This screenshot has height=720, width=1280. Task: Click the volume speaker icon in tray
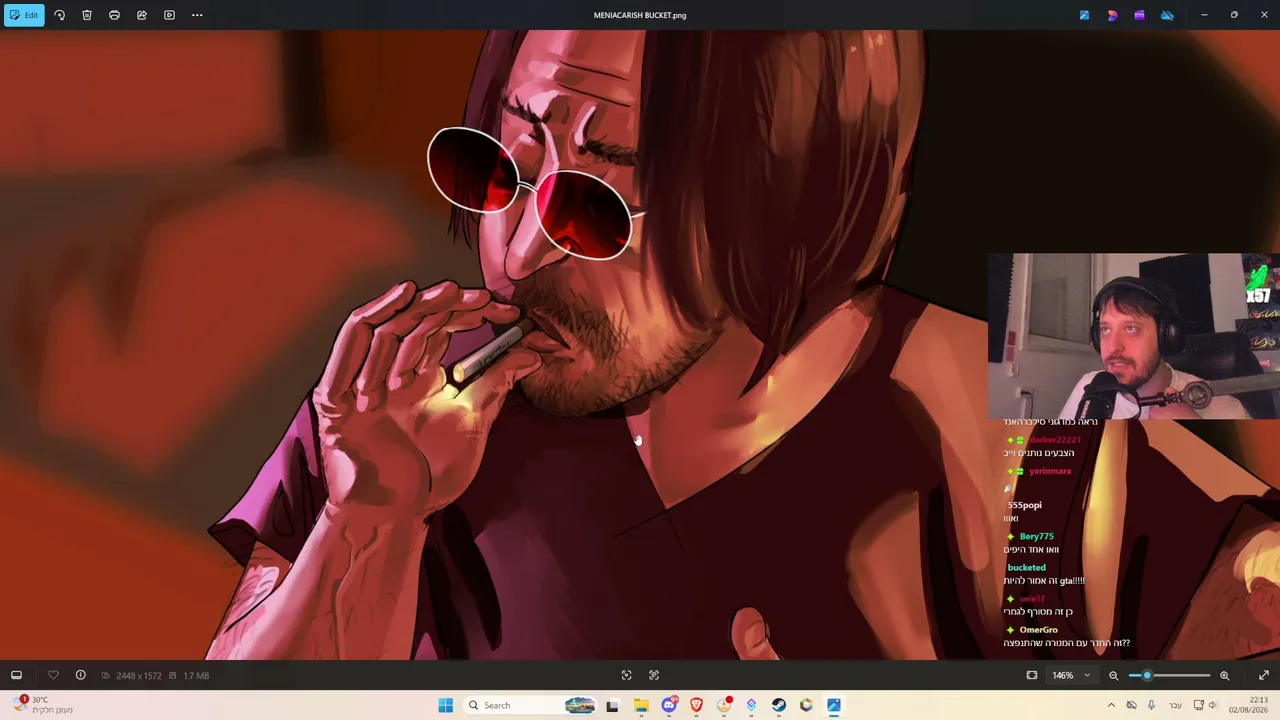(1213, 705)
